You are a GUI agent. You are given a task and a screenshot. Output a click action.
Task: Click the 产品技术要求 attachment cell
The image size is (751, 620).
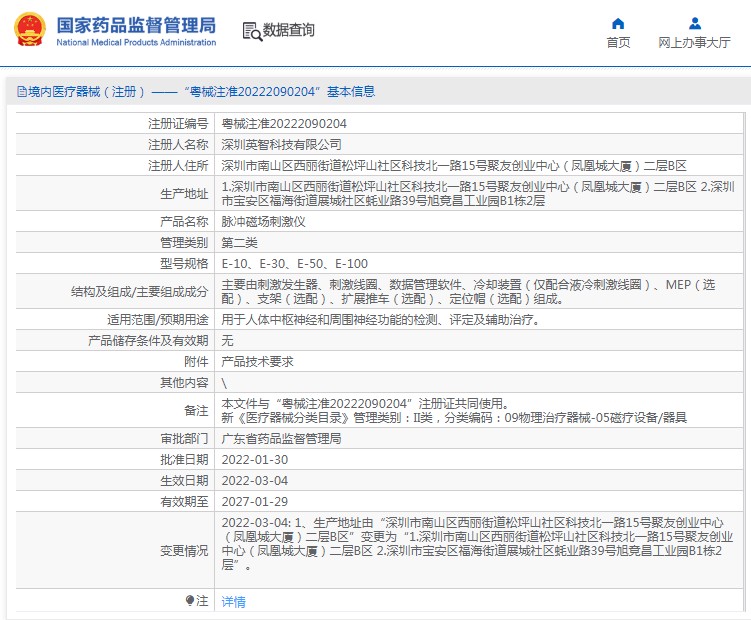(x=257, y=361)
